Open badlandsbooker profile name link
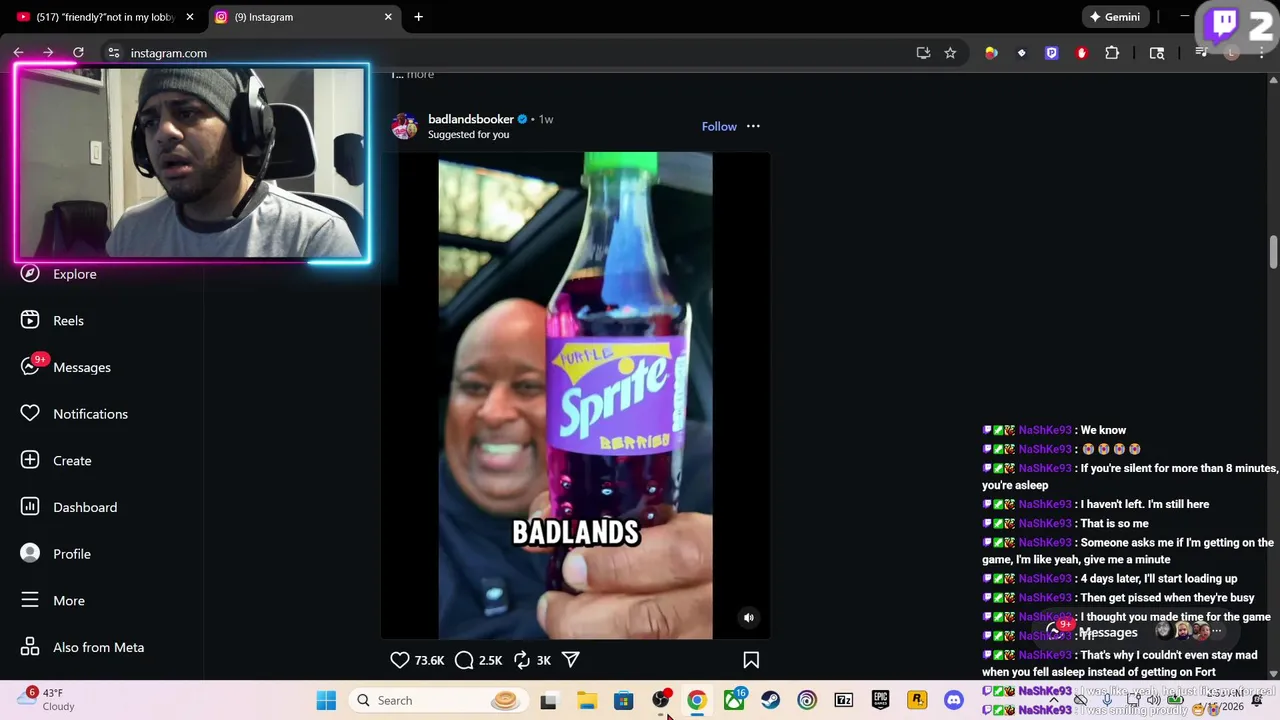The image size is (1280, 720). [471, 119]
